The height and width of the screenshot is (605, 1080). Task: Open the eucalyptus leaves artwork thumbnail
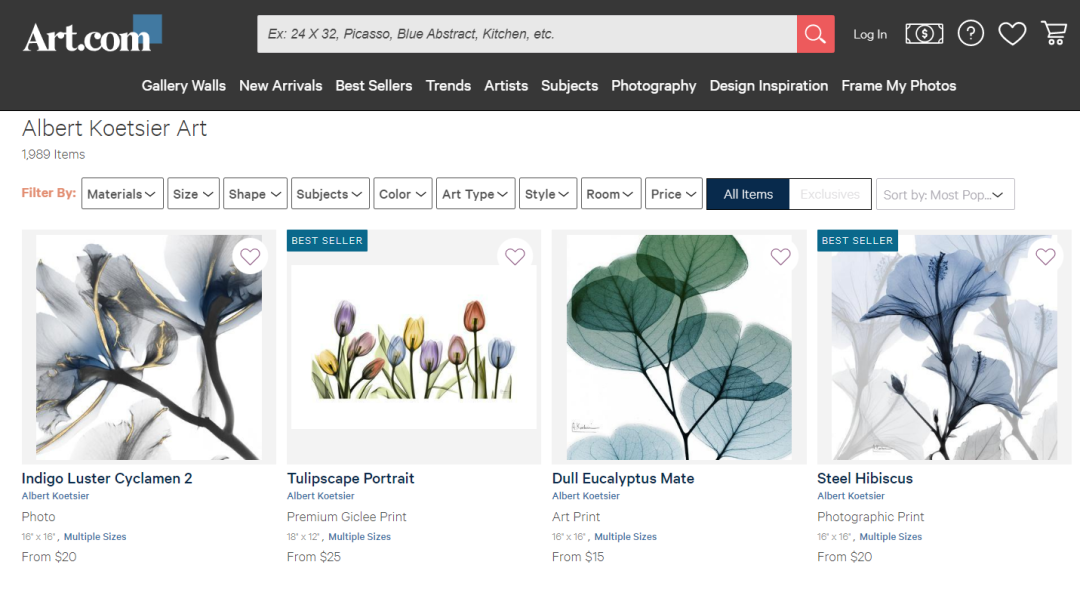tap(679, 347)
